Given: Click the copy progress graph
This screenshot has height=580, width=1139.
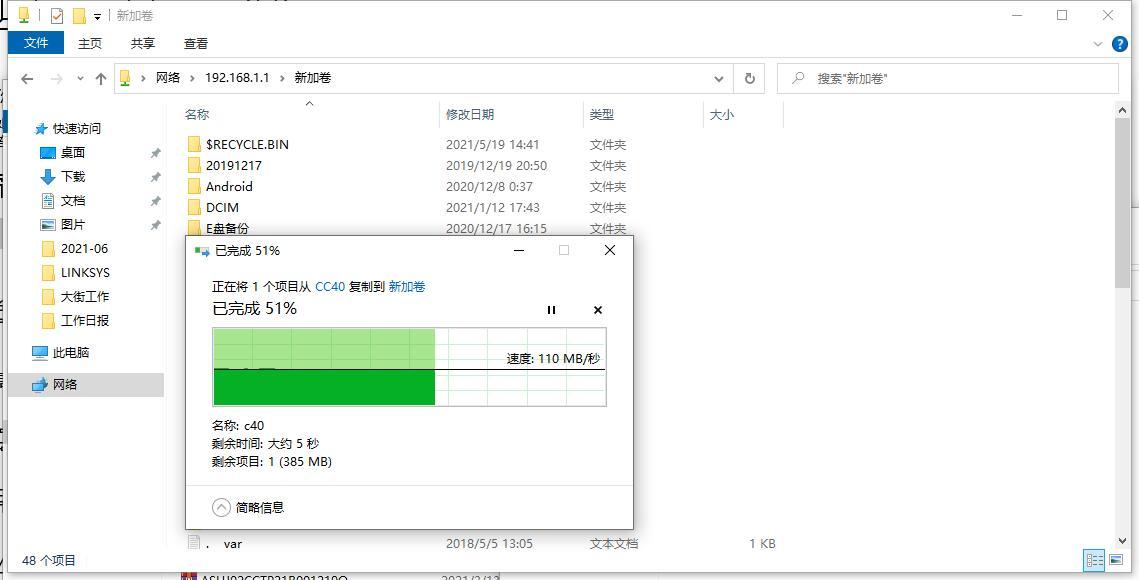Looking at the screenshot, I should click(x=409, y=367).
